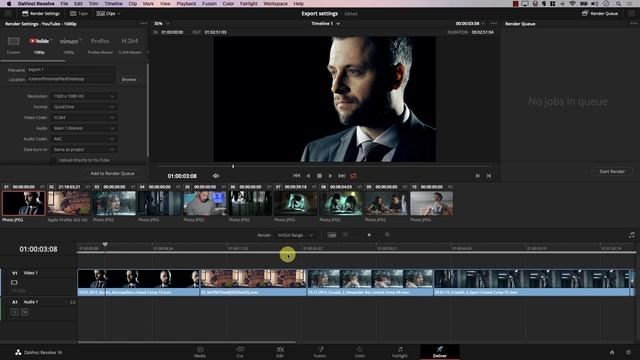Click the Filename input field

point(71,70)
